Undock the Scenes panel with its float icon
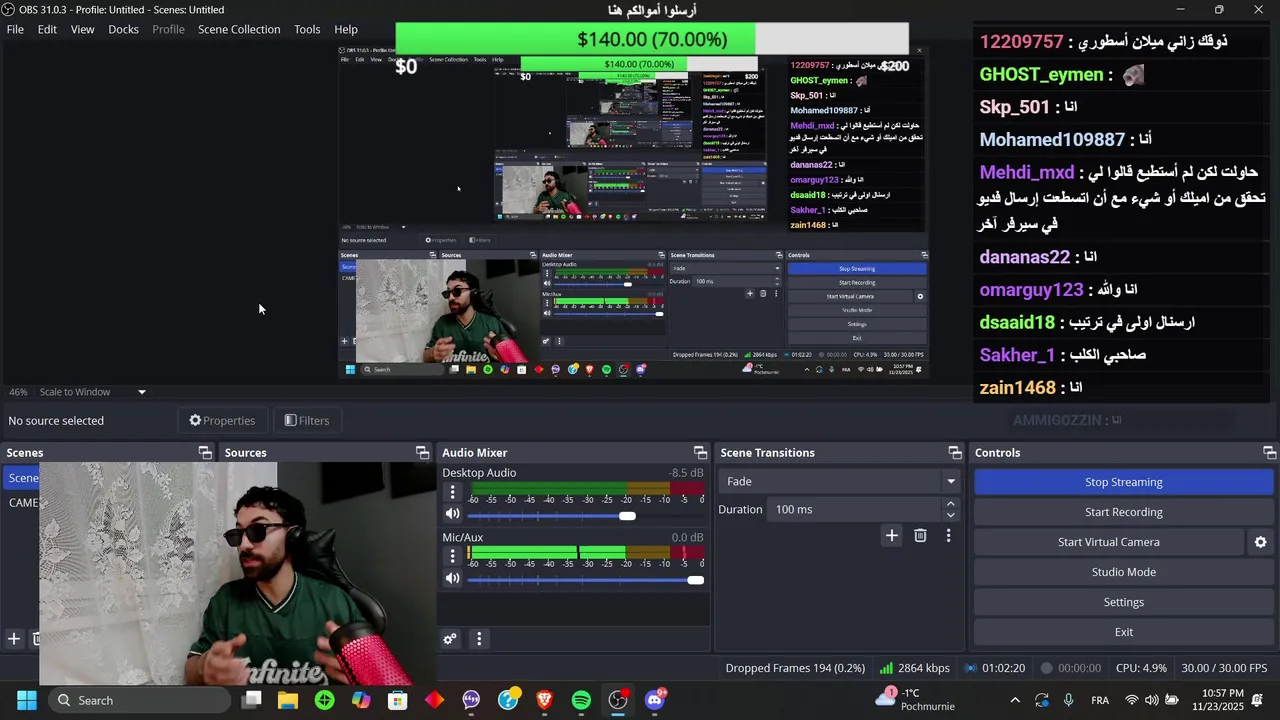The width and height of the screenshot is (1280, 720). [x=205, y=453]
